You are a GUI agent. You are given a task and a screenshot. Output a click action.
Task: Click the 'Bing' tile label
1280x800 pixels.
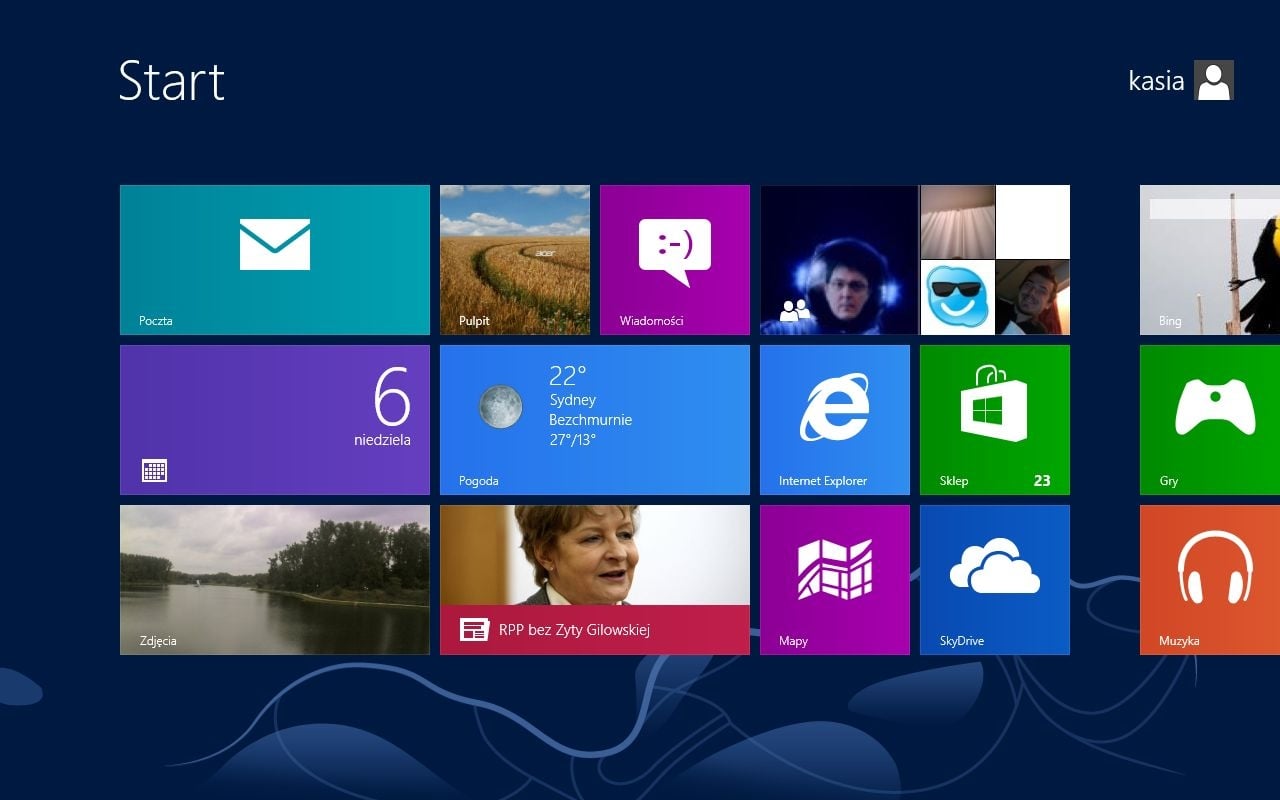click(x=1170, y=321)
